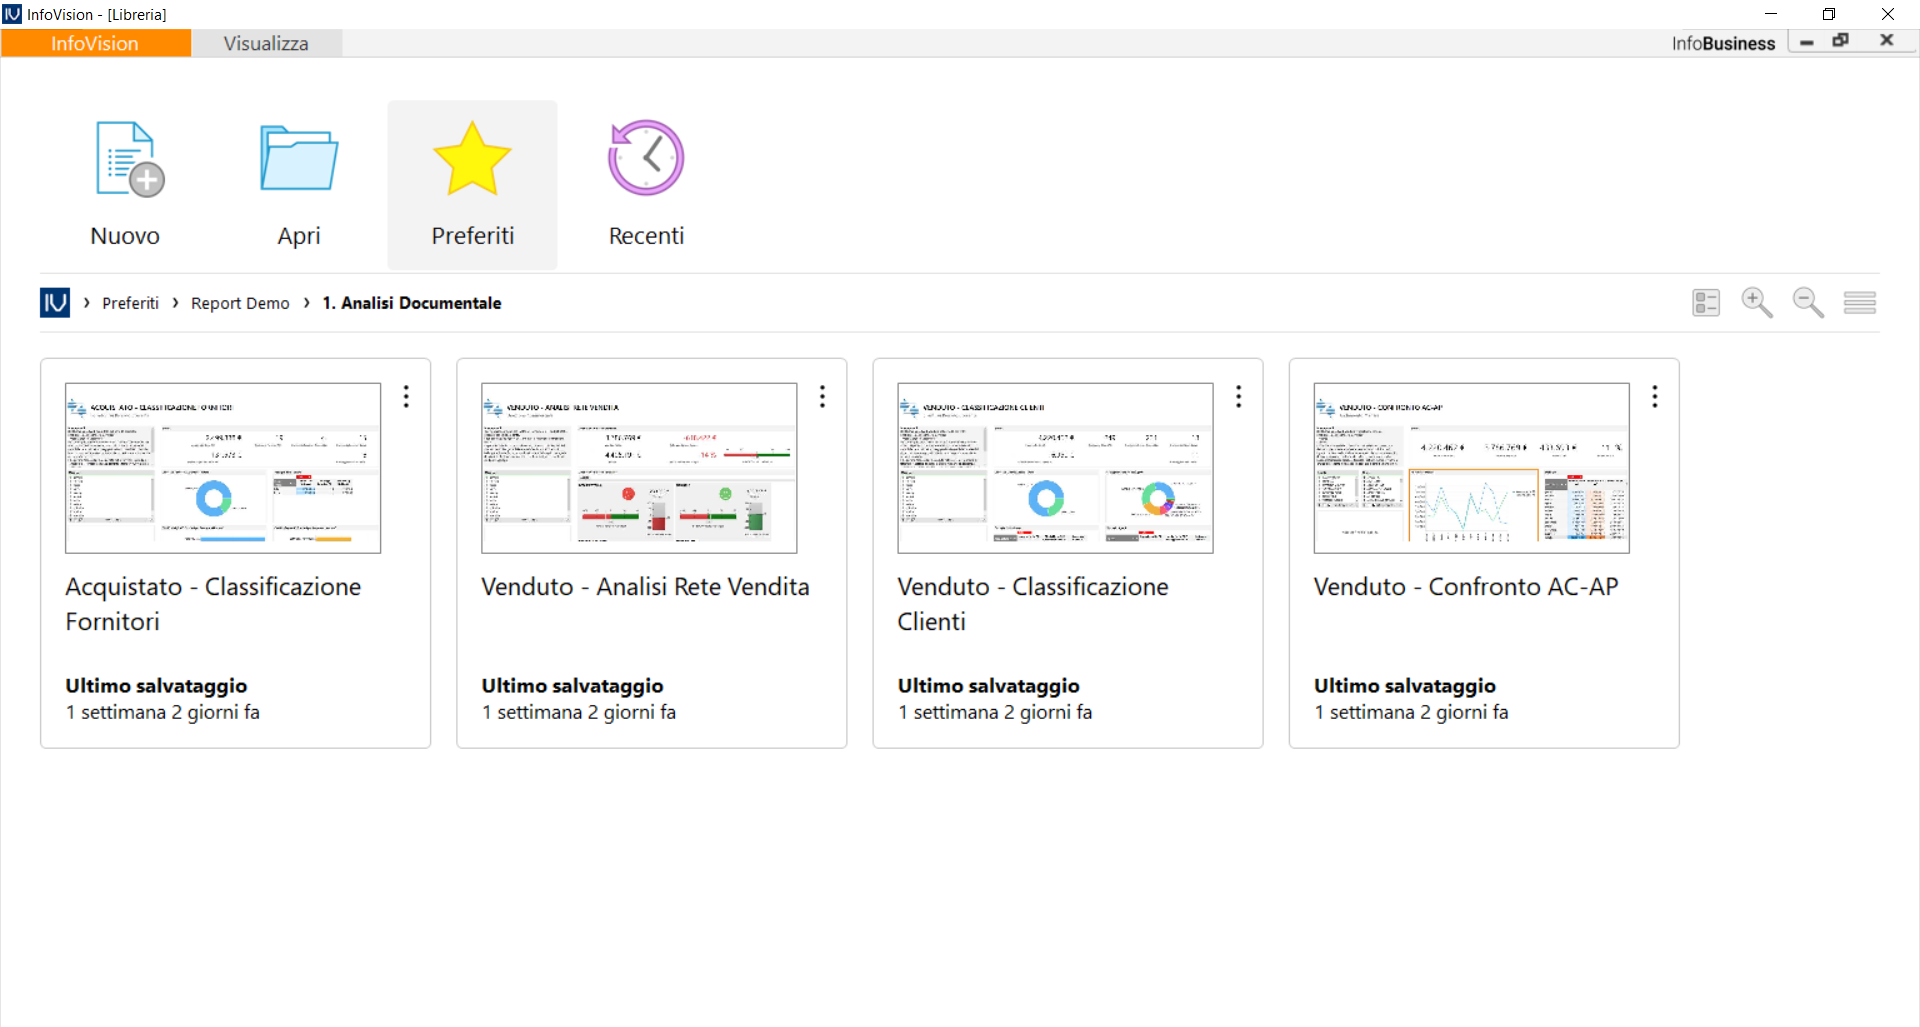The height and width of the screenshot is (1027, 1920).
Task: Click the zoom out magnifier icon
Action: 1808,302
